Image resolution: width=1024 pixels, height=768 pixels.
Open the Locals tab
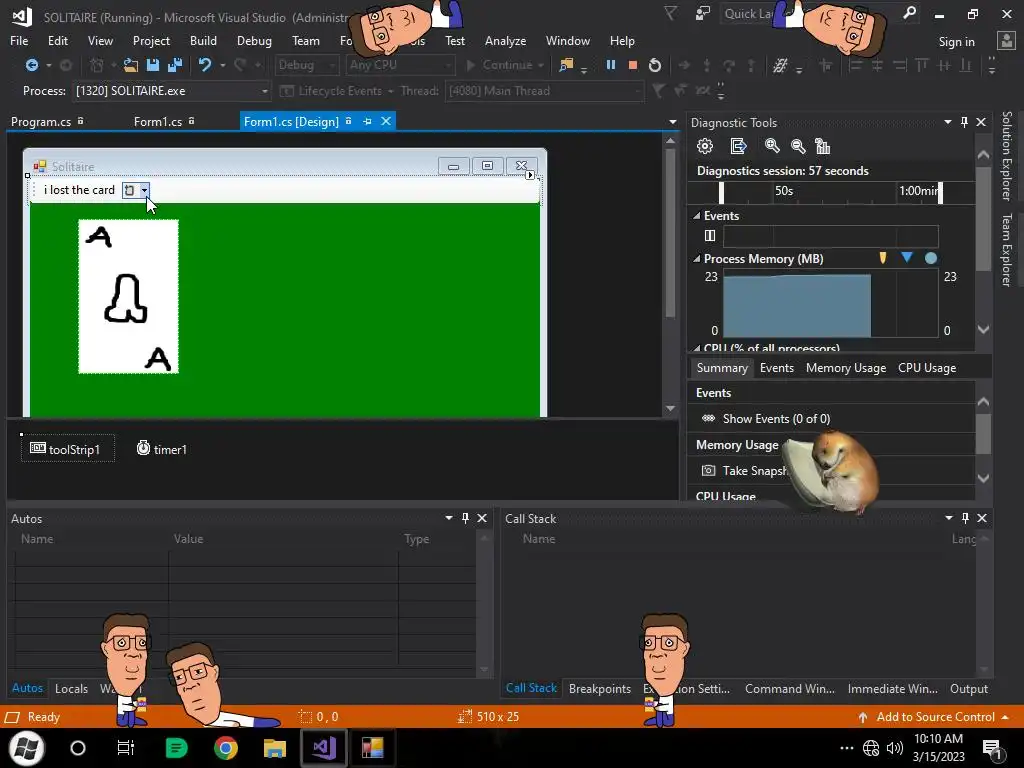pos(71,688)
